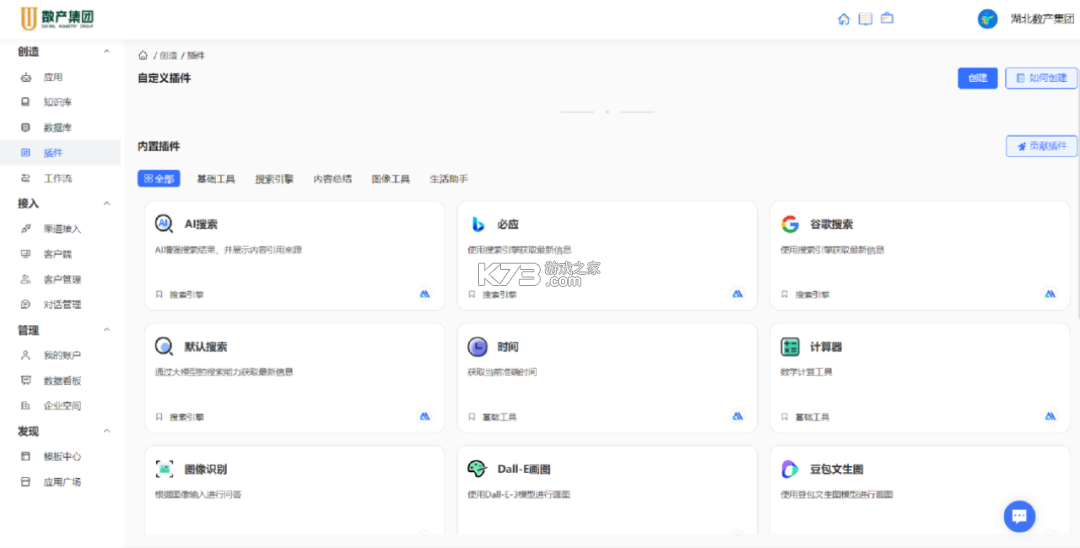Click the 默认搜索 magnifier icon
Viewport: 1080px width, 548px height.
[x=164, y=346]
